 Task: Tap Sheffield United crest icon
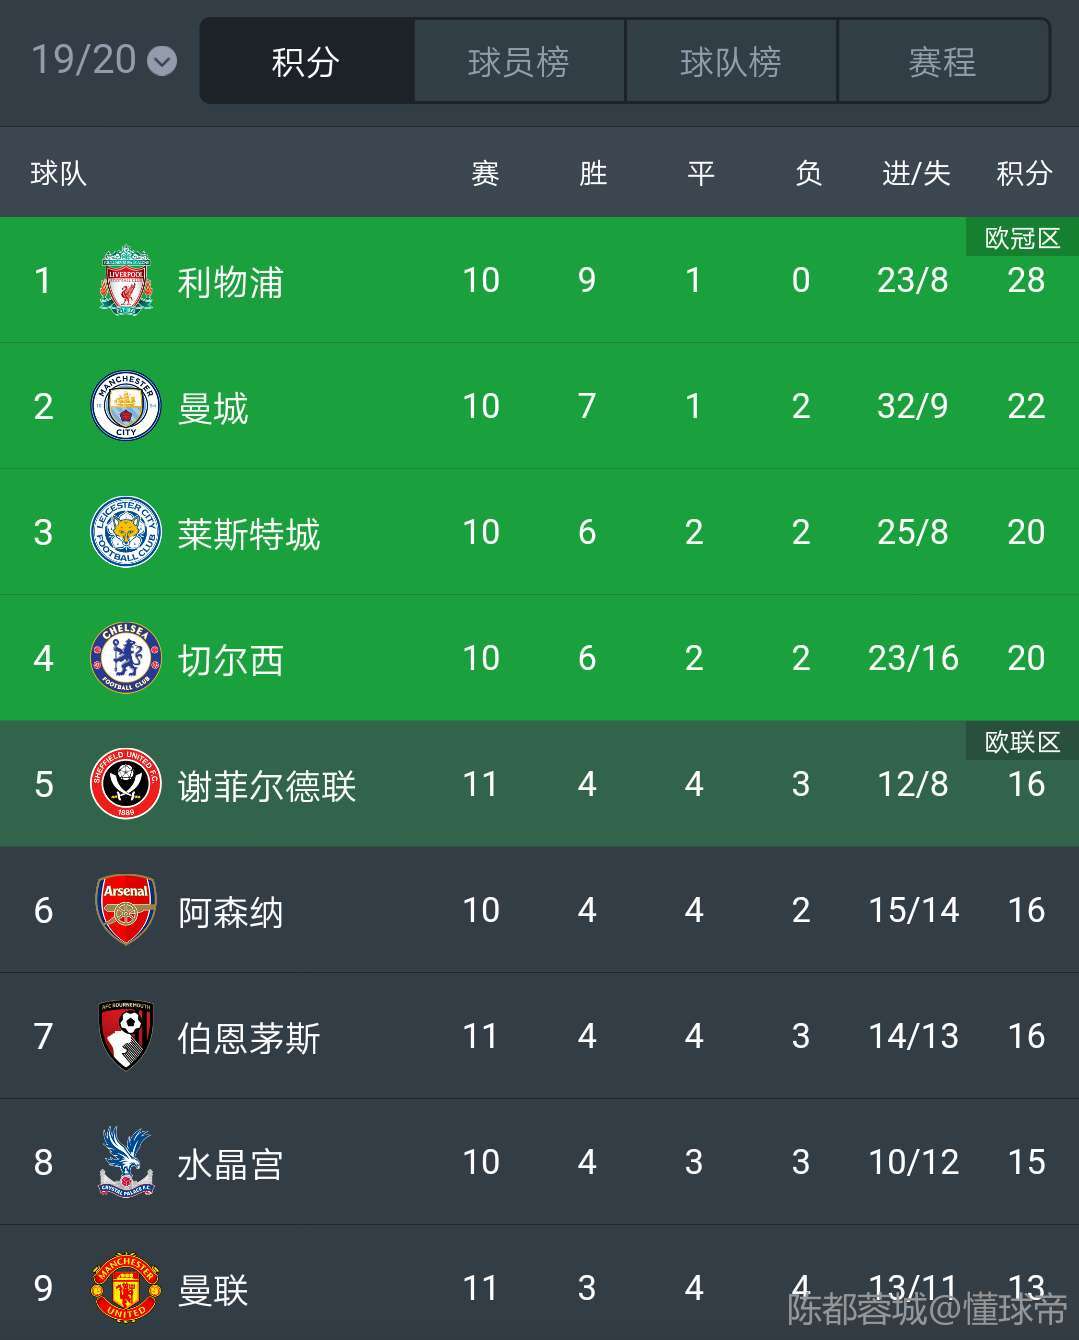pos(126,784)
